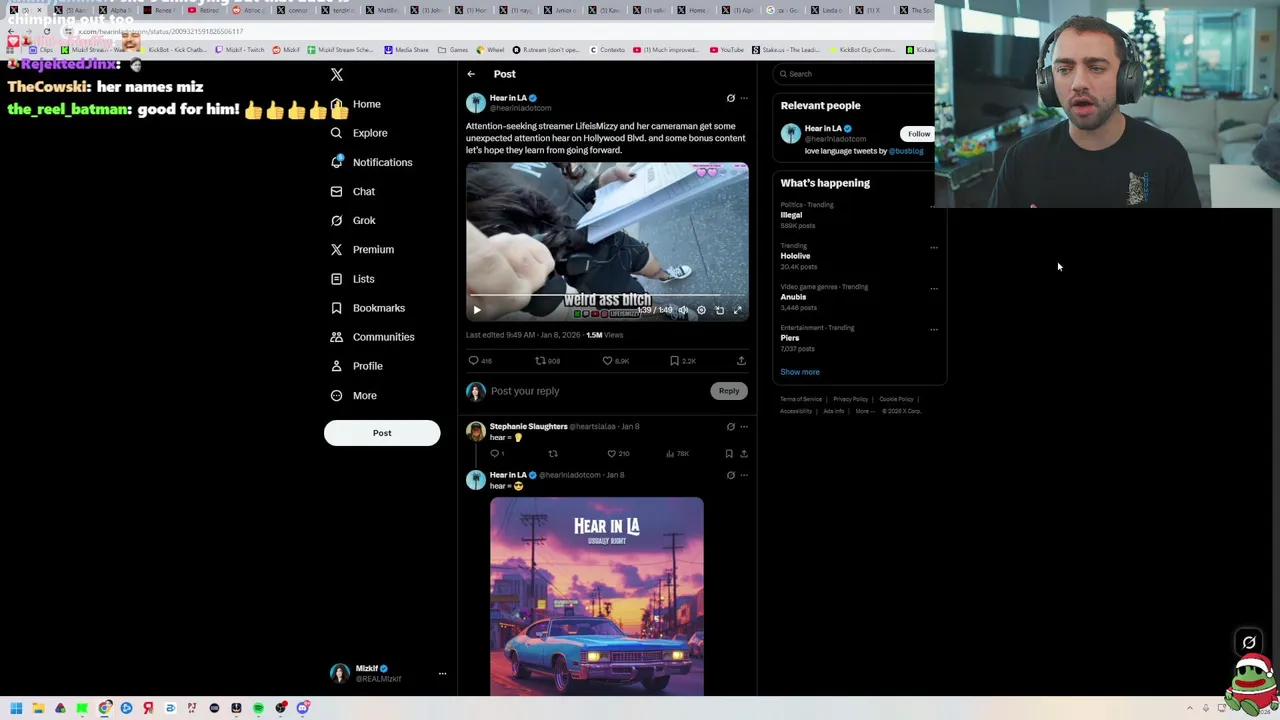Repost Stephanie Slaughters' reply

click(553, 454)
